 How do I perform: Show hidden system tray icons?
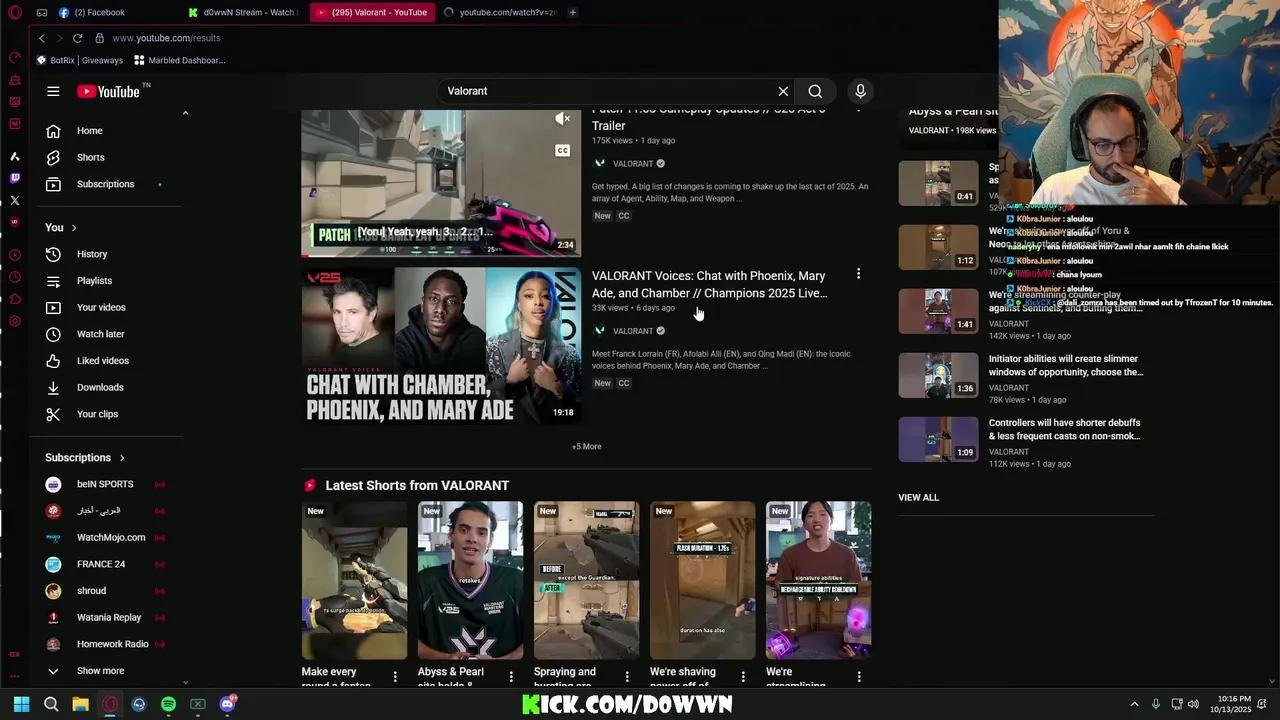point(1134,704)
